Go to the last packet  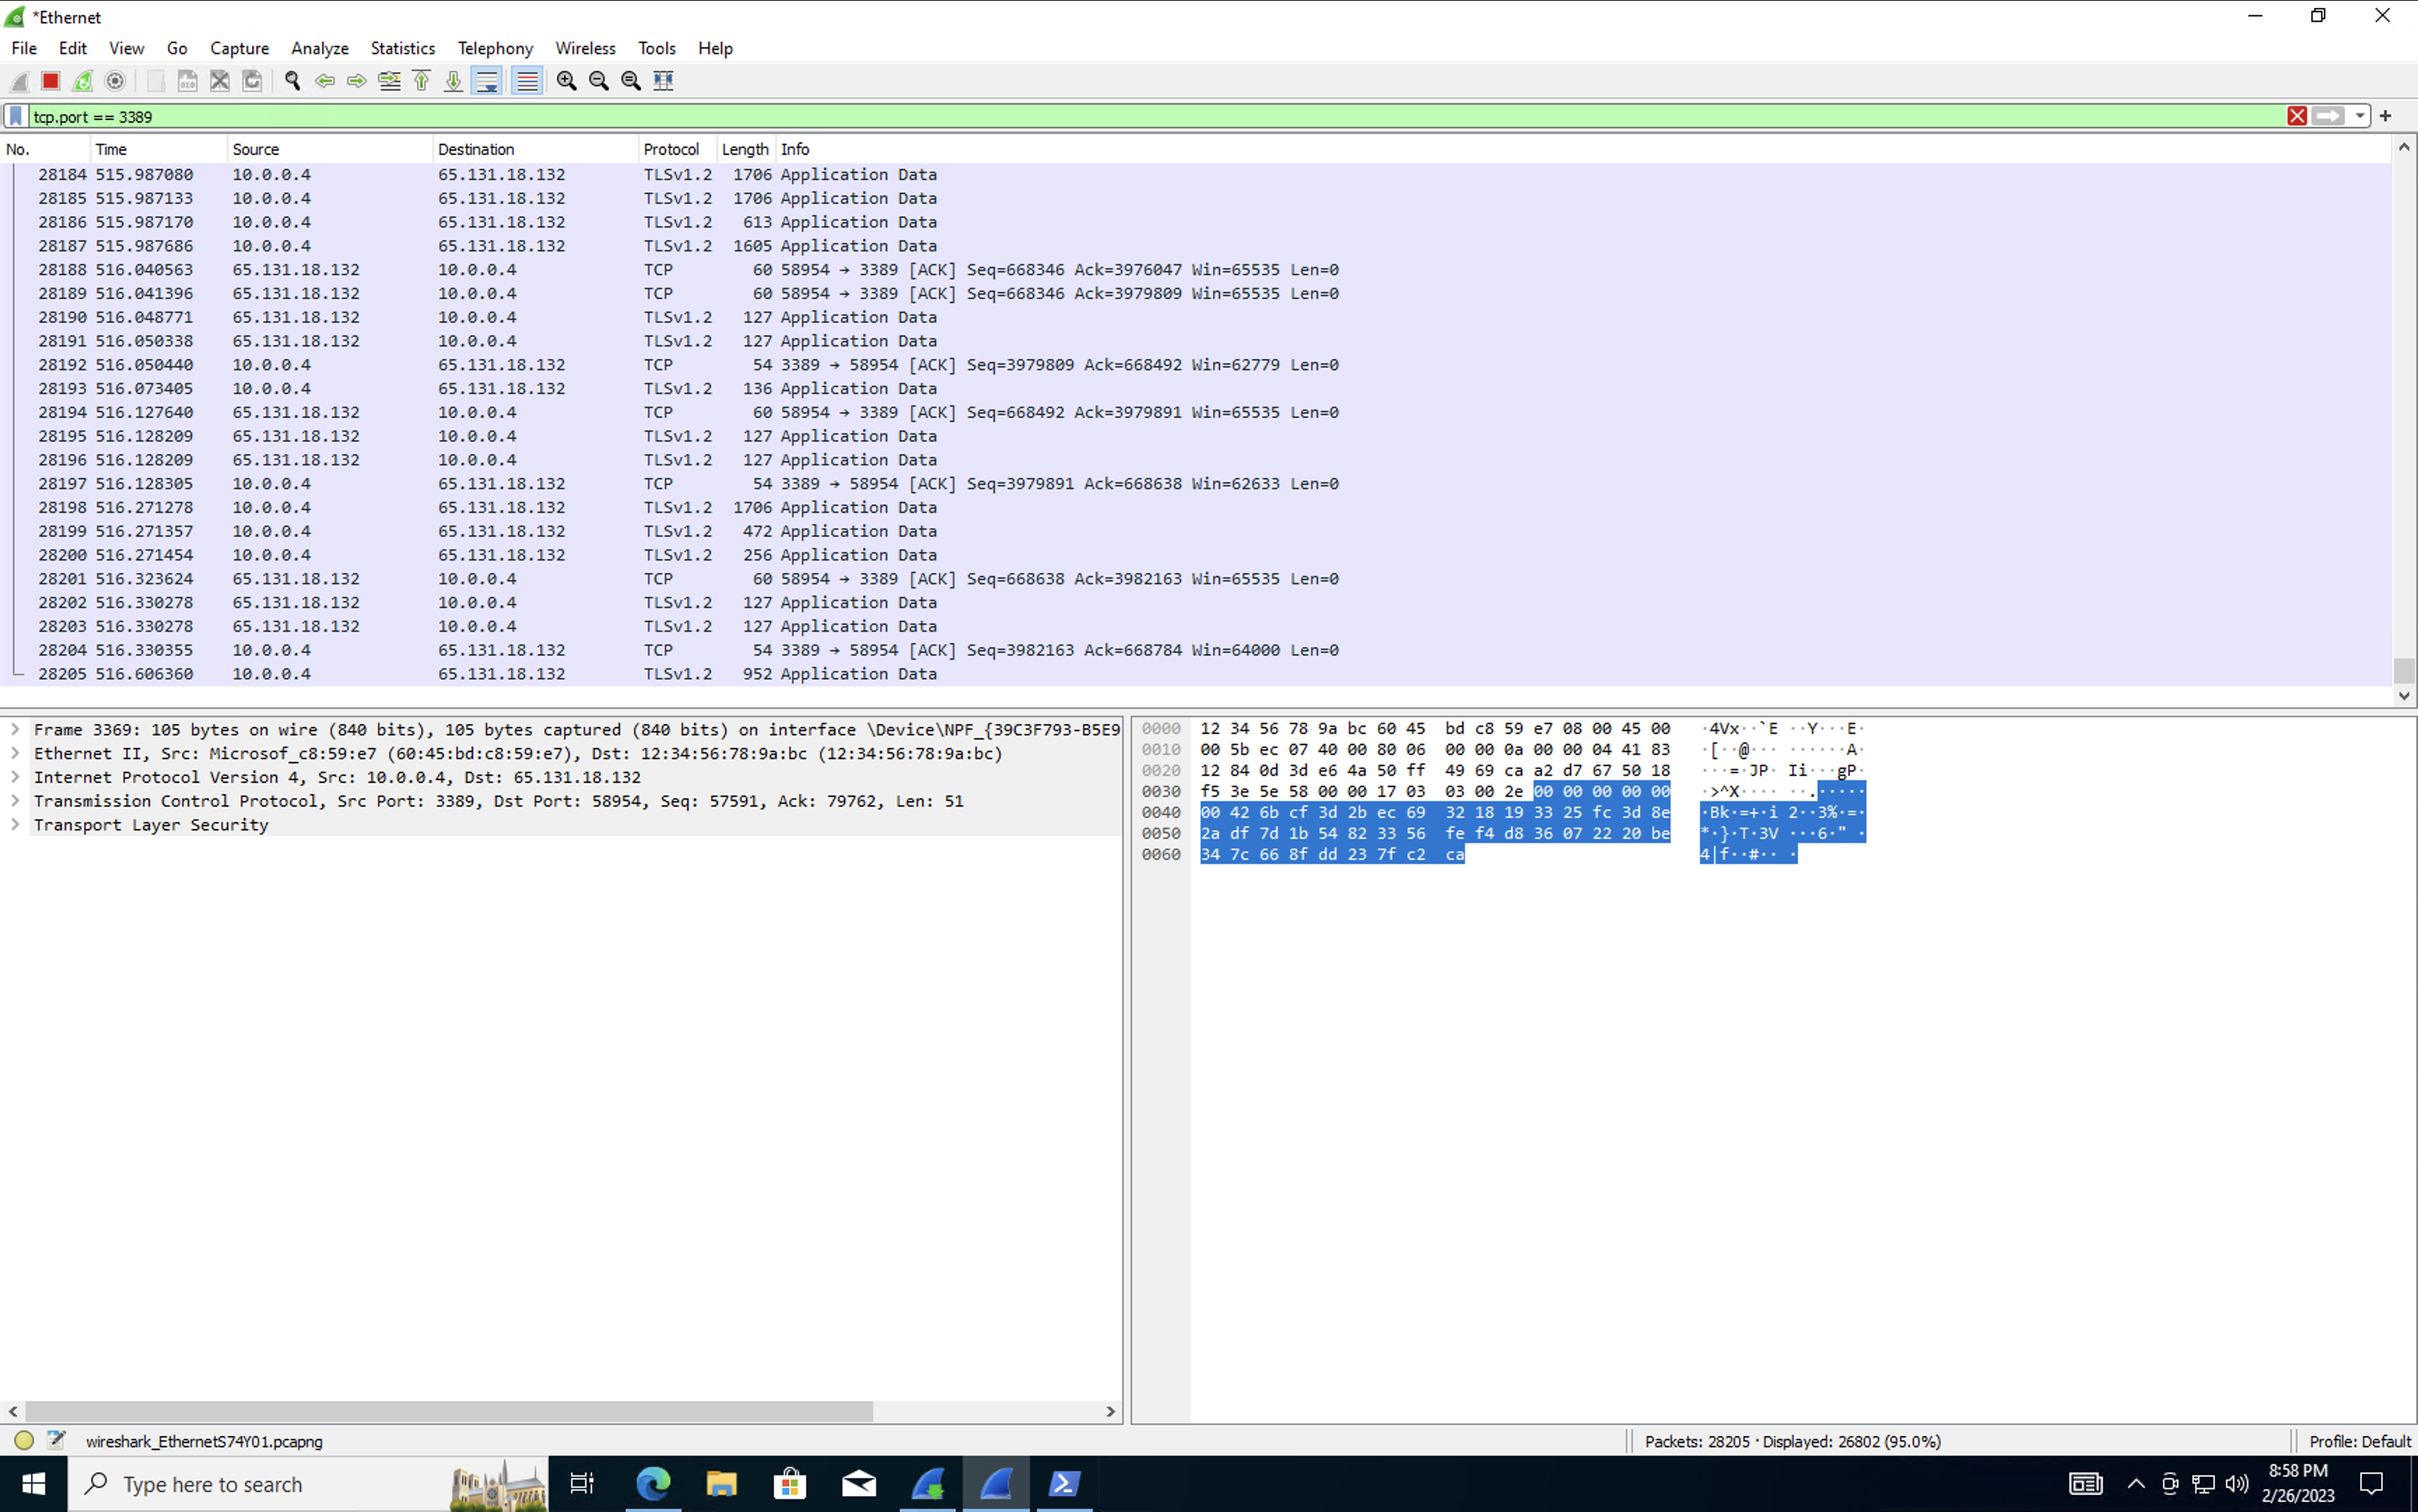[x=453, y=81]
